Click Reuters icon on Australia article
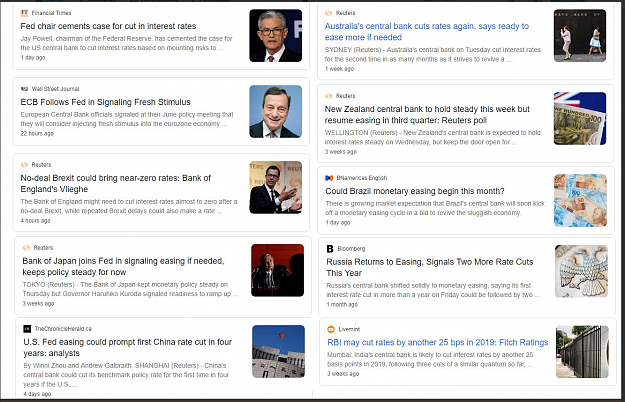 tap(328, 13)
